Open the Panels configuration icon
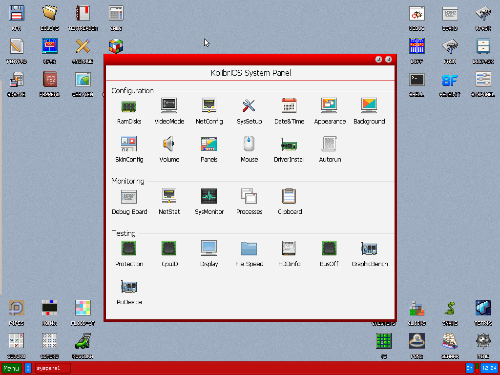Screen dimensions: 500x375 209,144
